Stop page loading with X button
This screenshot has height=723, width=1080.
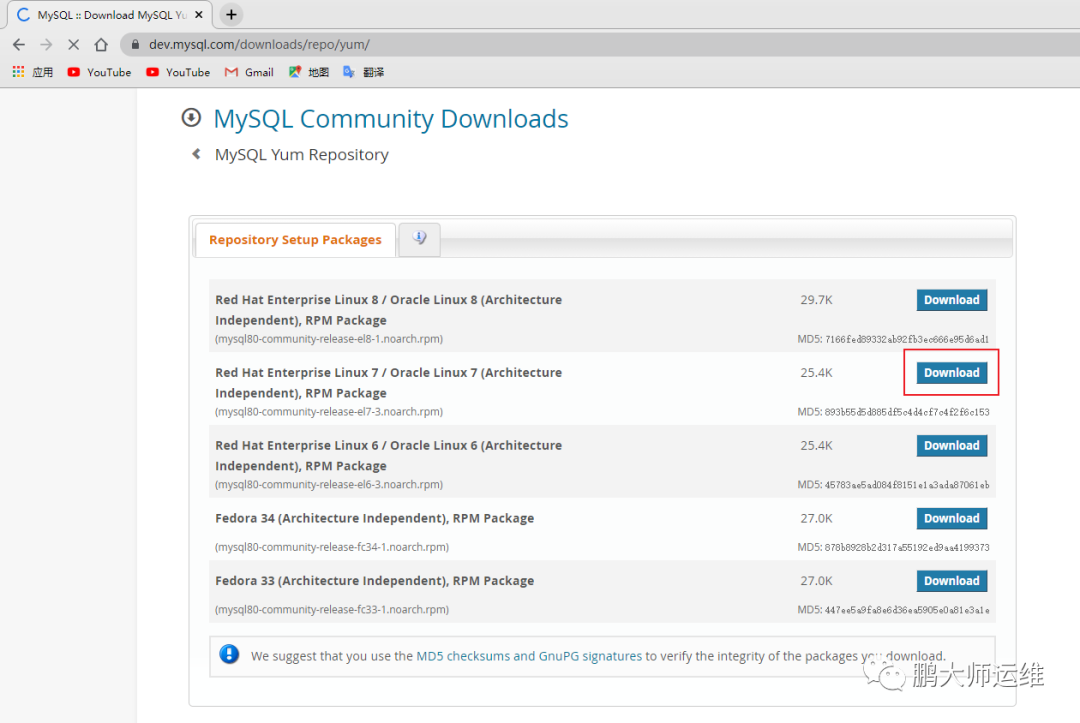tap(73, 45)
